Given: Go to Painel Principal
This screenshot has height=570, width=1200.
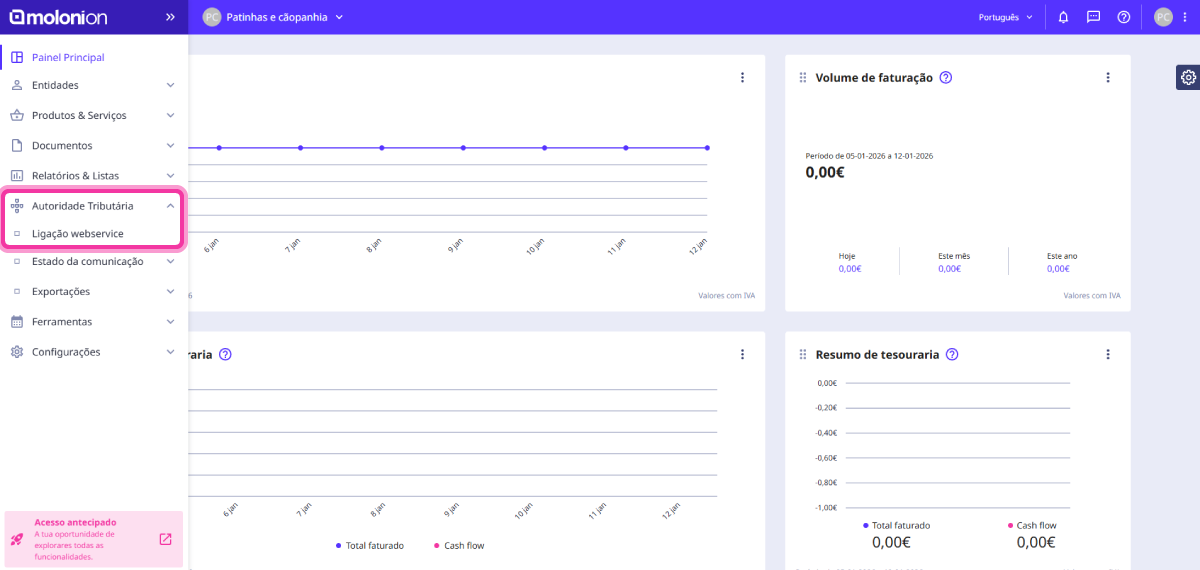Looking at the screenshot, I should pyautogui.click(x=68, y=57).
